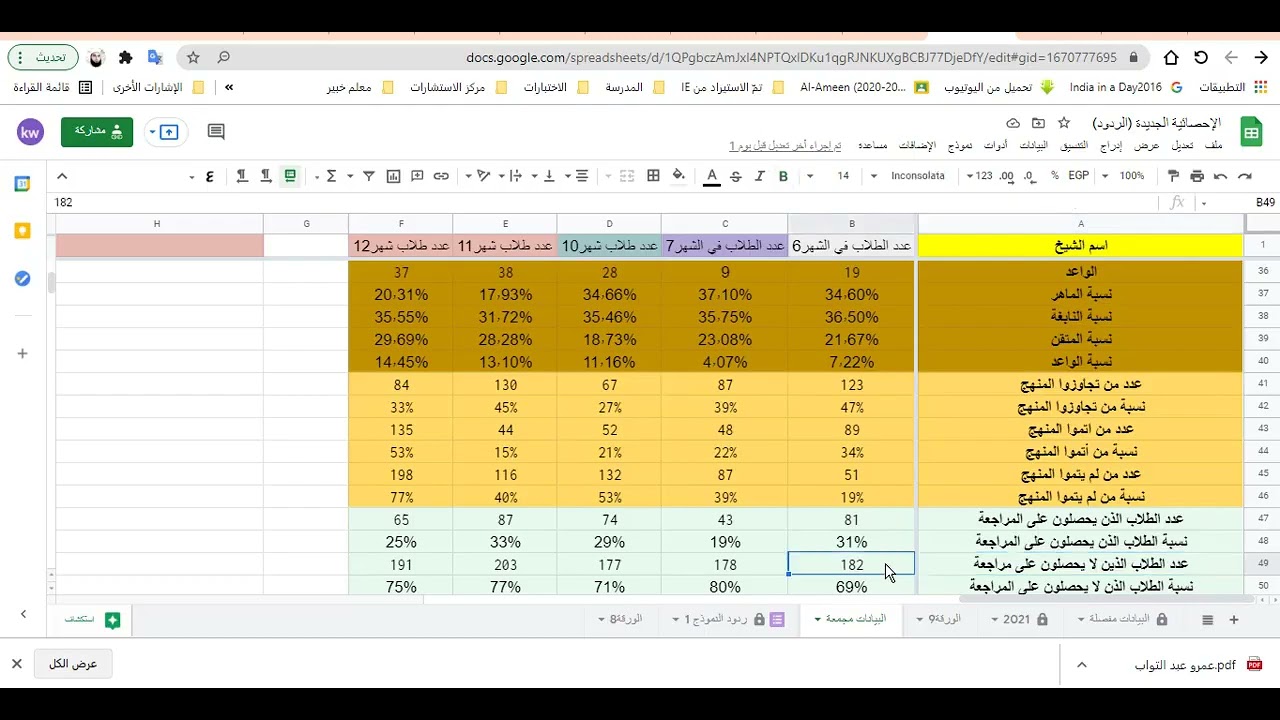
Task: Switch to the البيانات مفصلة sheet tab
Action: click(x=1123, y=619)
